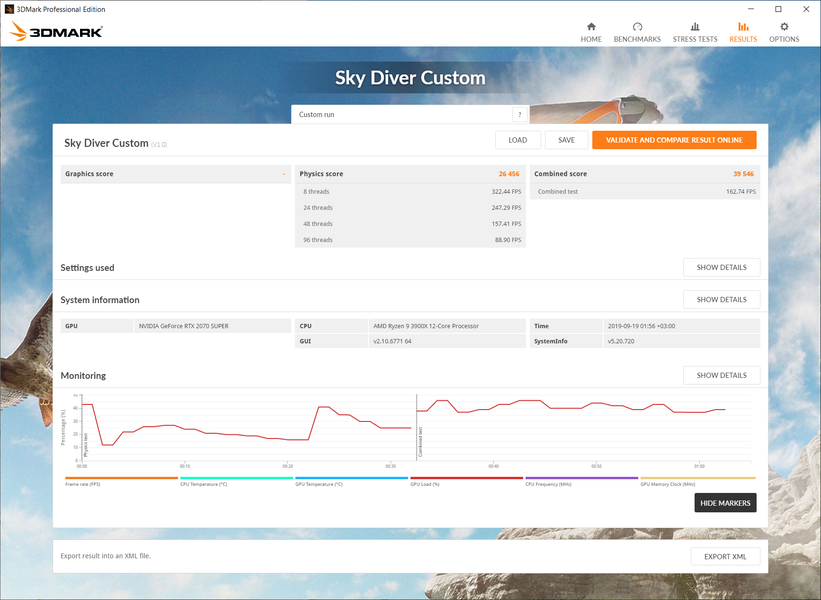The width and height of the screenshot is (821, 600).
Task: Click the 3DMark logo
Action: pos(56,31)
